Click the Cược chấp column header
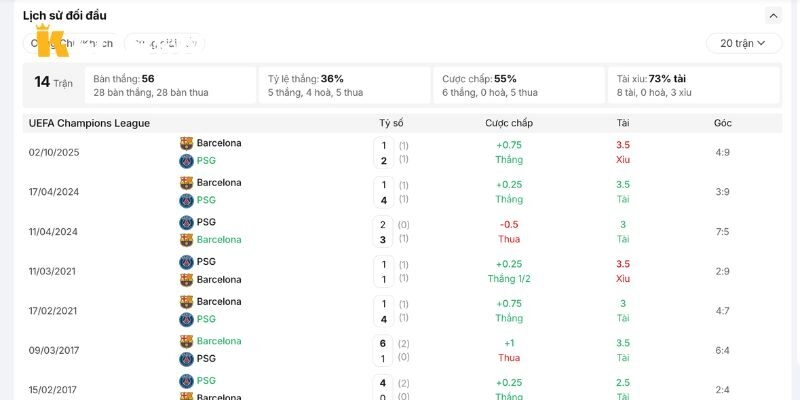 point(509,123)
